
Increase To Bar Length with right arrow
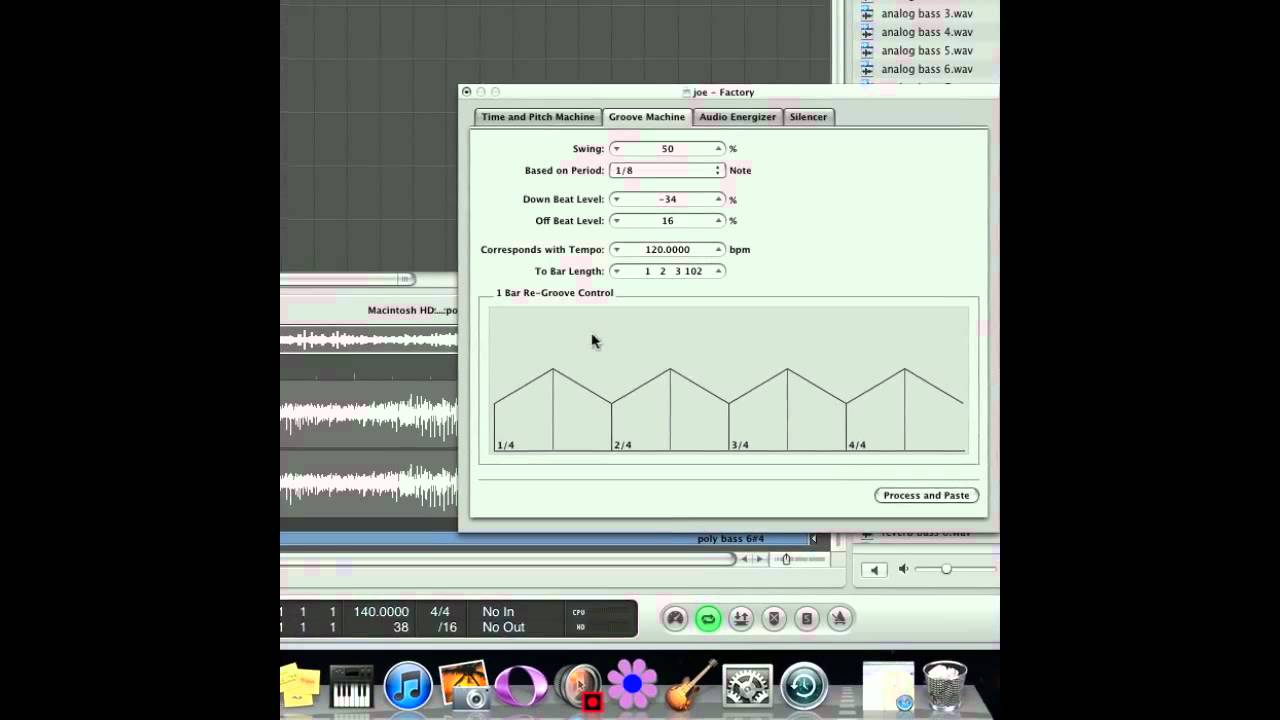718,271
